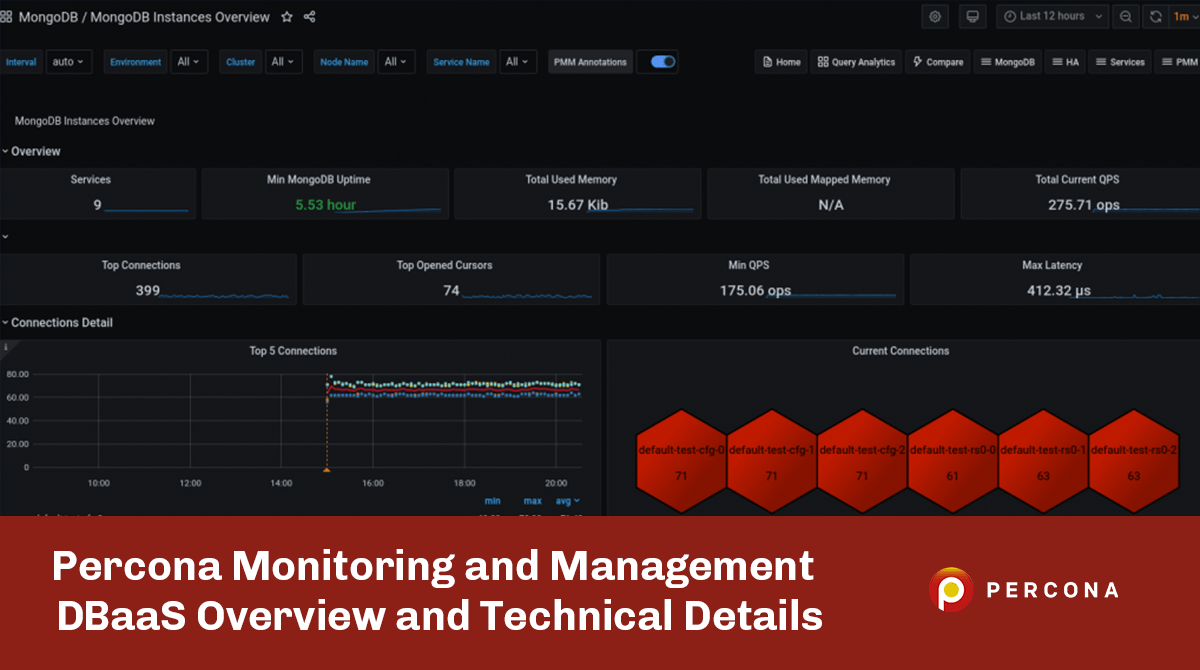Go to the Home link

click(x=781, y=62)
